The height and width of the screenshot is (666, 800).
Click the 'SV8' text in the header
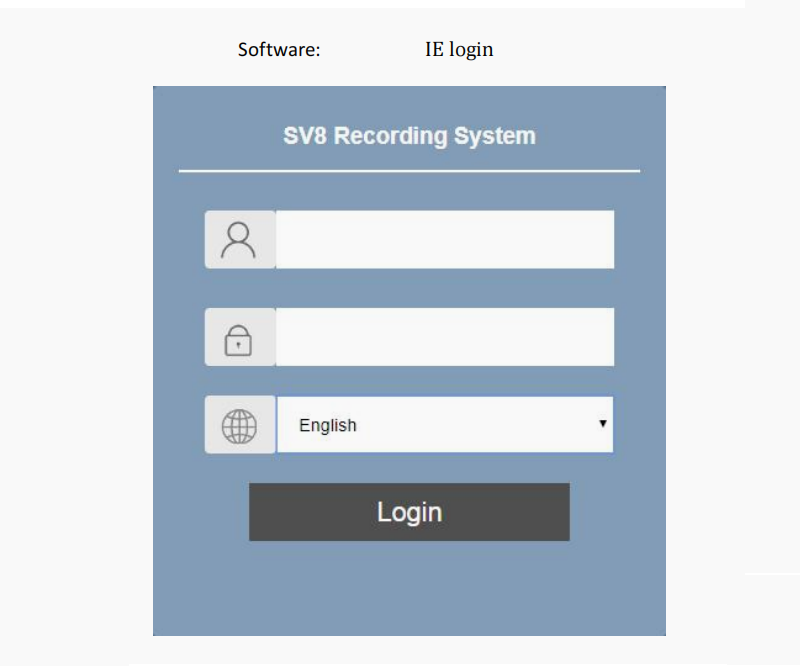304,136
